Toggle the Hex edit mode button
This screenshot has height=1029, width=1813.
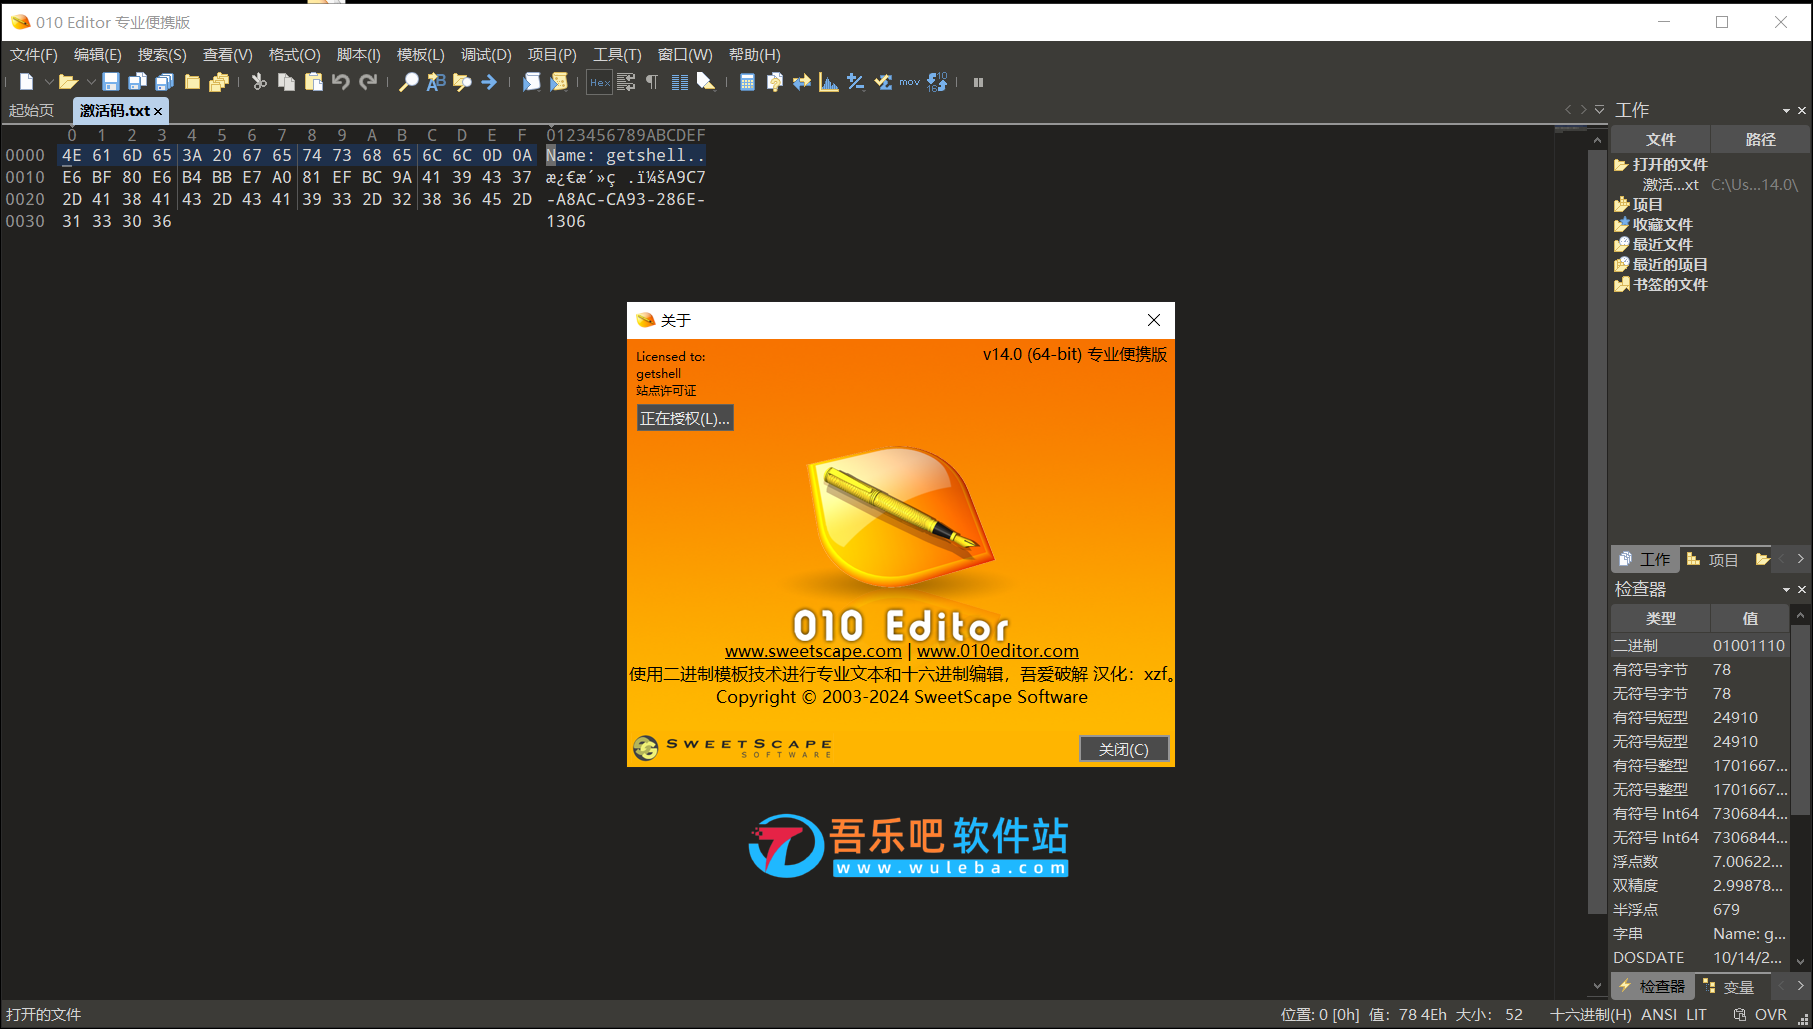pos(599,82)
